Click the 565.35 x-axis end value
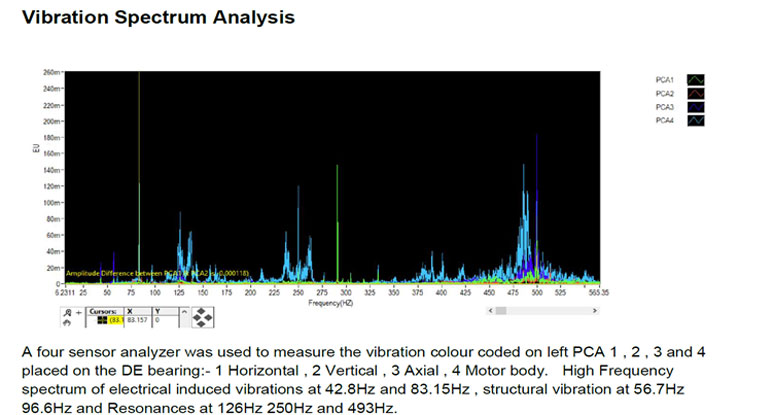This screenshot has width=774, height=415. 599,293
